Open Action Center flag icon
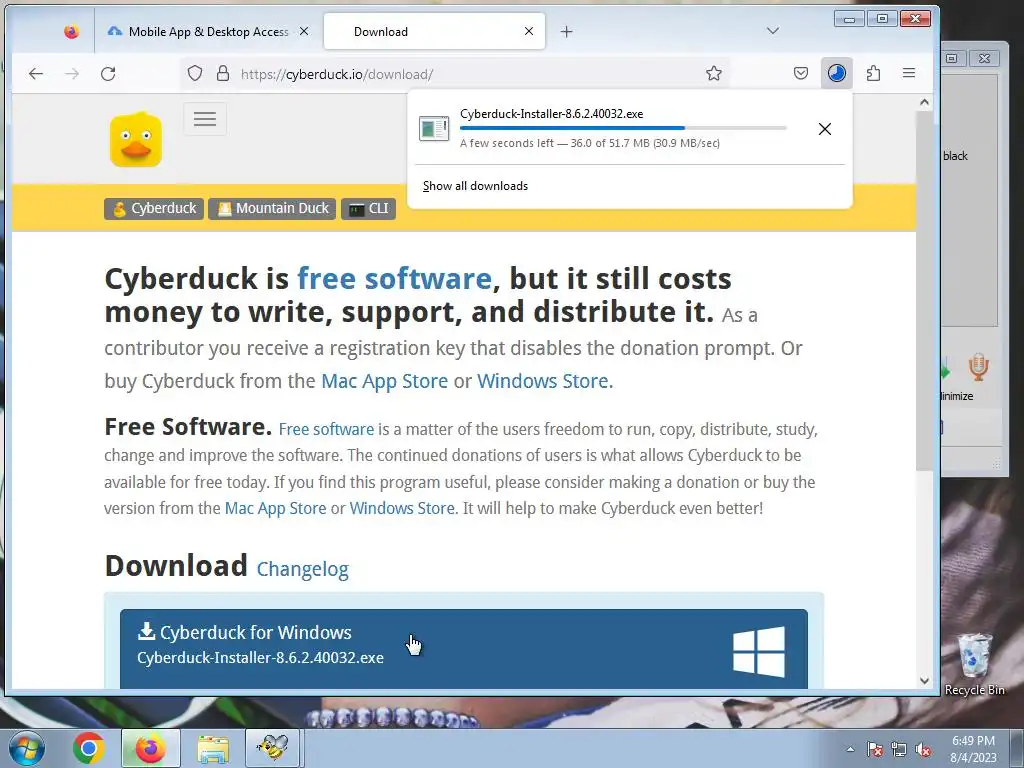The image size is (1024, 768). [875, 750]
